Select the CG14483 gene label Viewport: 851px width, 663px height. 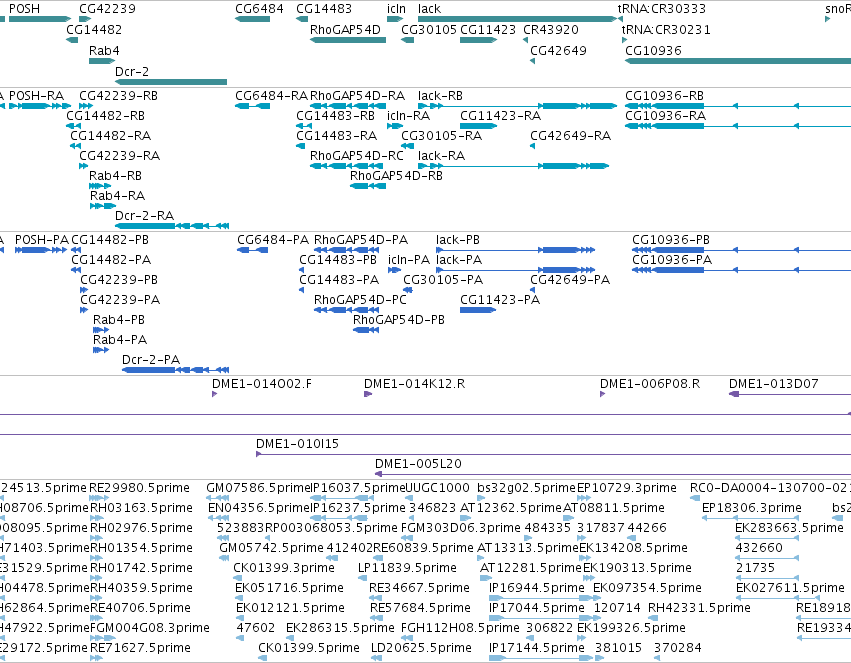324,9
